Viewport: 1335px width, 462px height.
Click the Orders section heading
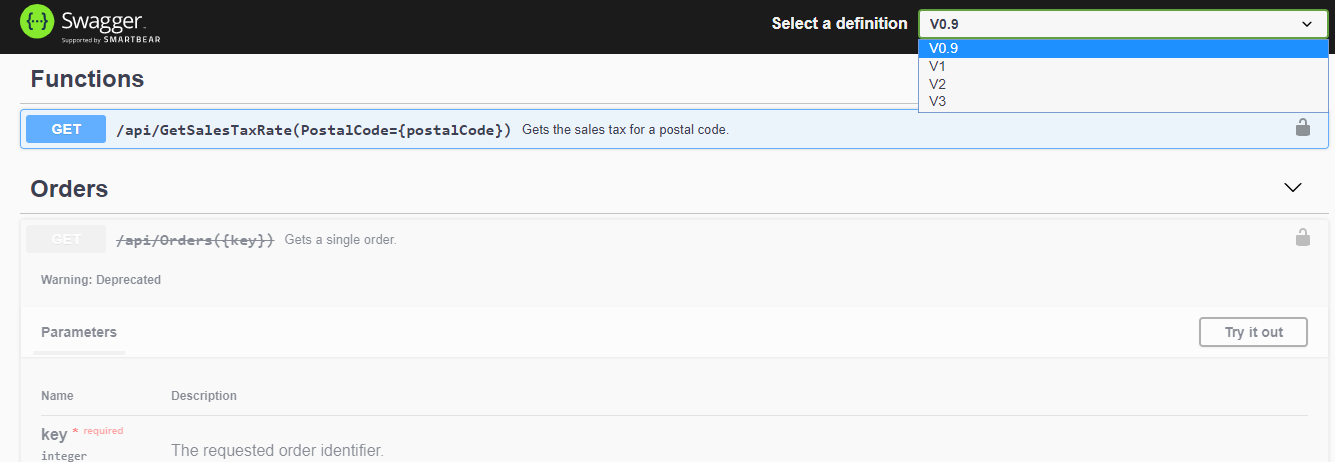(x=69, y=189)
